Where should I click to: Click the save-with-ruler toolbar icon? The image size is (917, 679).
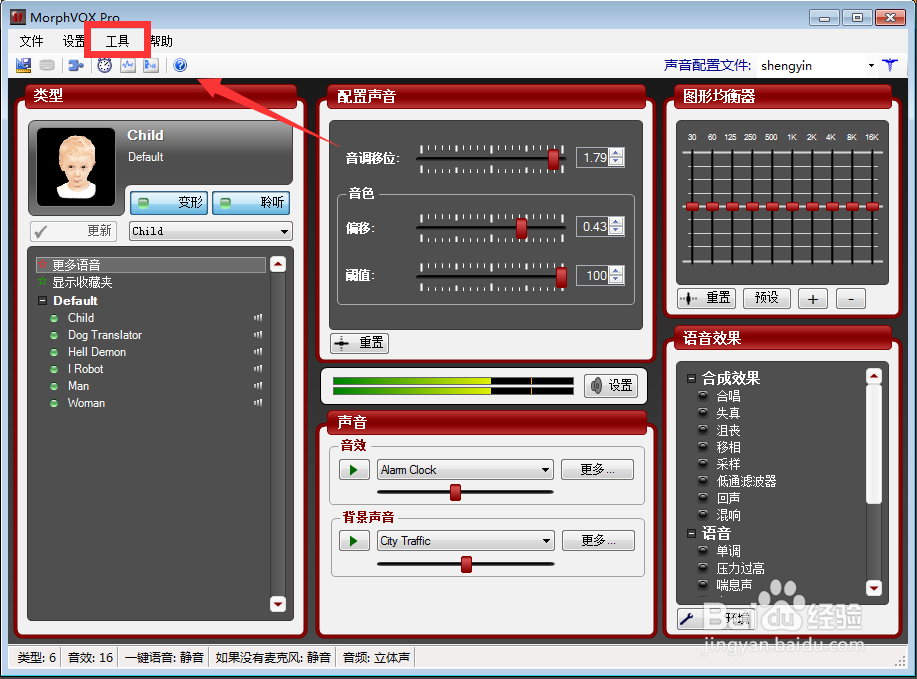point(23,66)
